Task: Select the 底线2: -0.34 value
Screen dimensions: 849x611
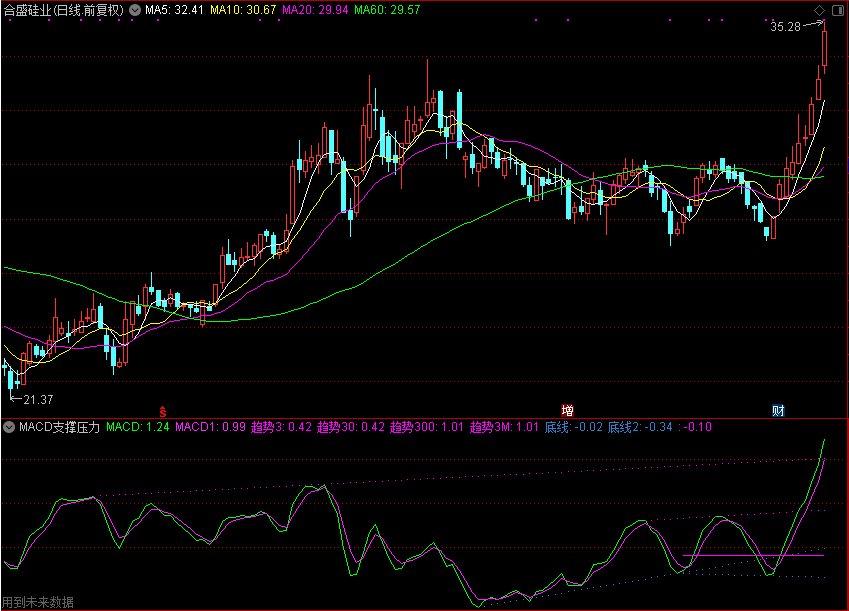Action: coord(640,427)
